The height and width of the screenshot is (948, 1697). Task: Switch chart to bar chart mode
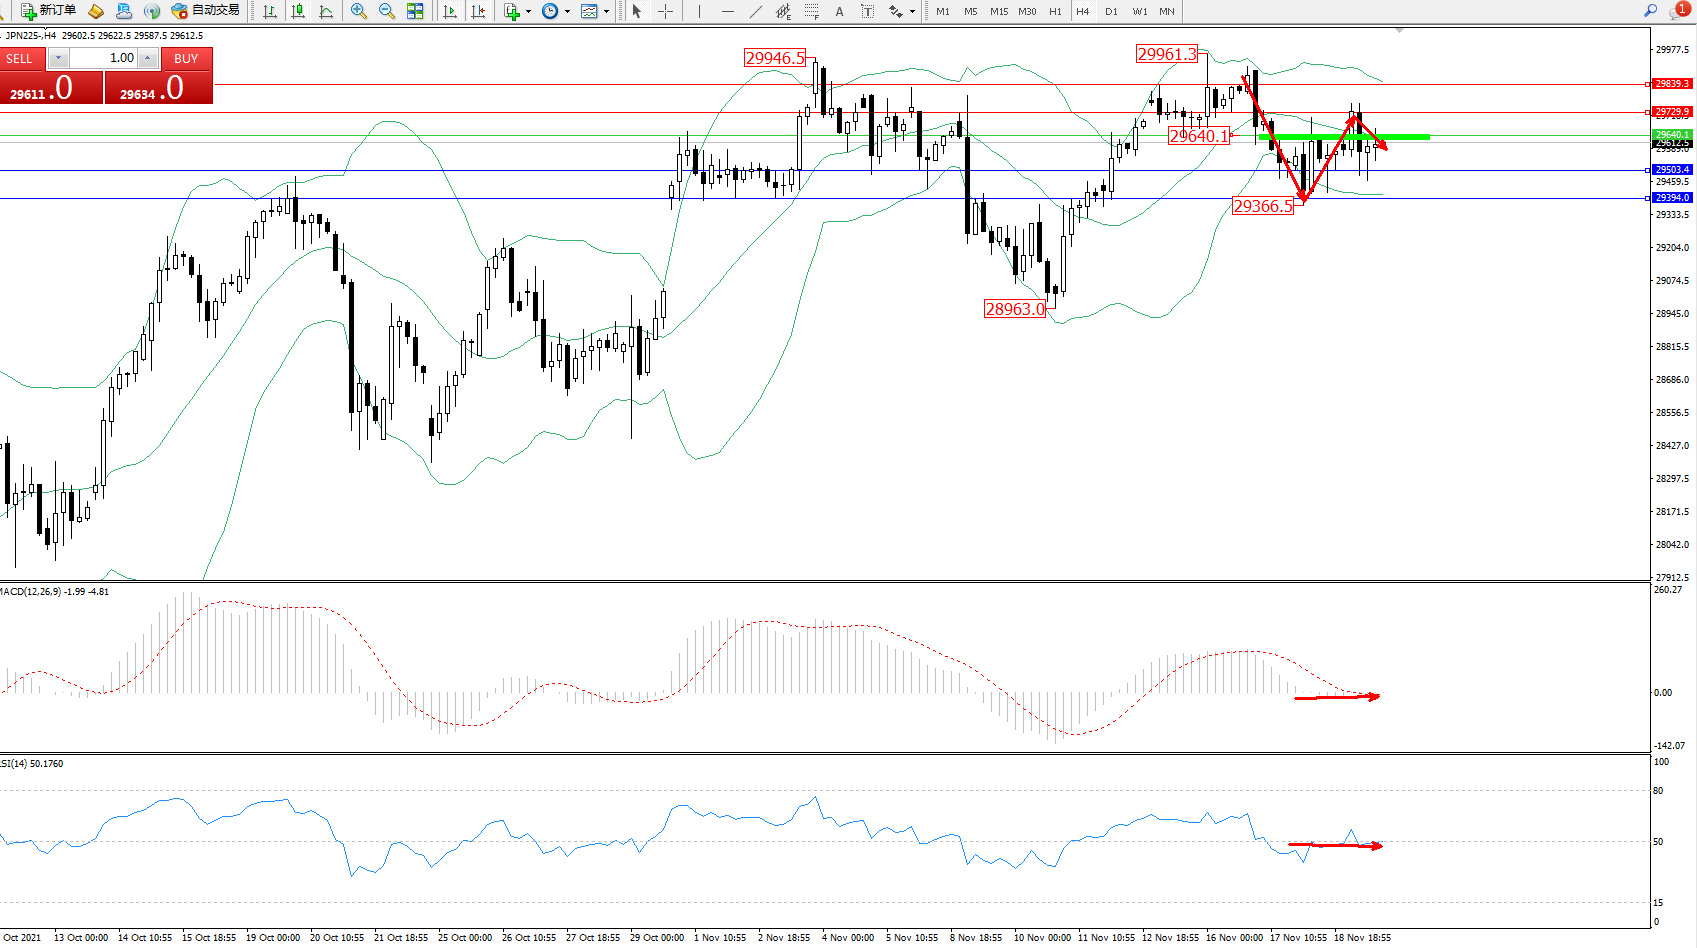coord(270,11)
